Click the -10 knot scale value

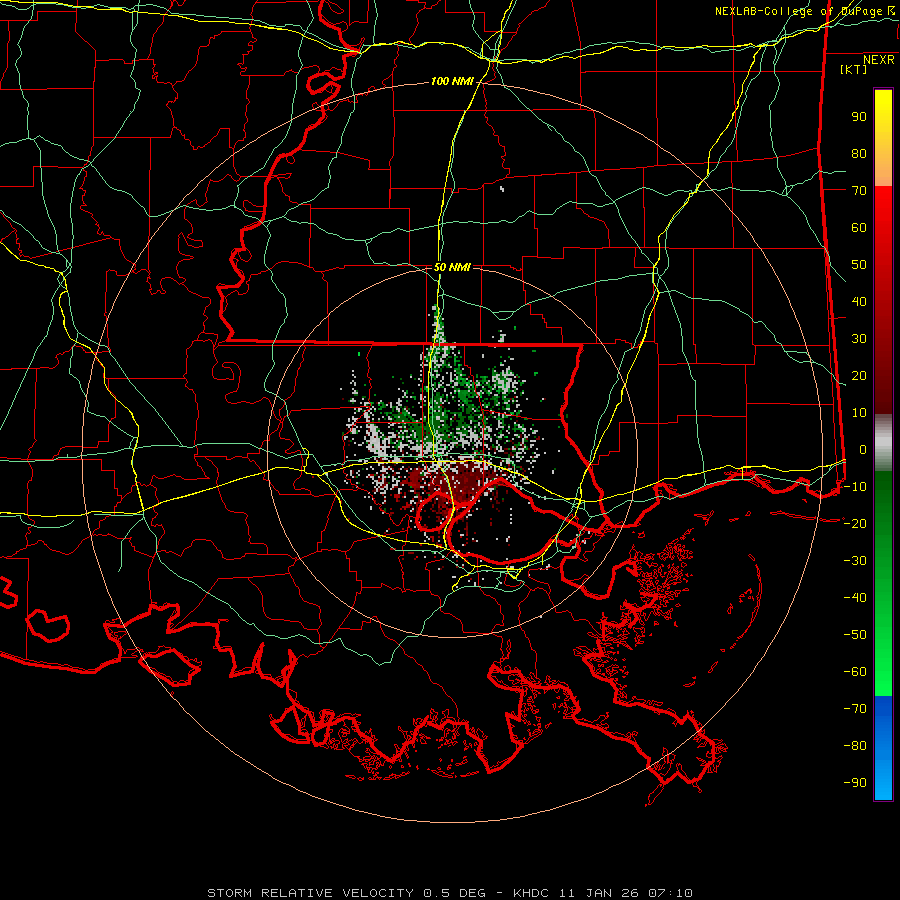855,487
